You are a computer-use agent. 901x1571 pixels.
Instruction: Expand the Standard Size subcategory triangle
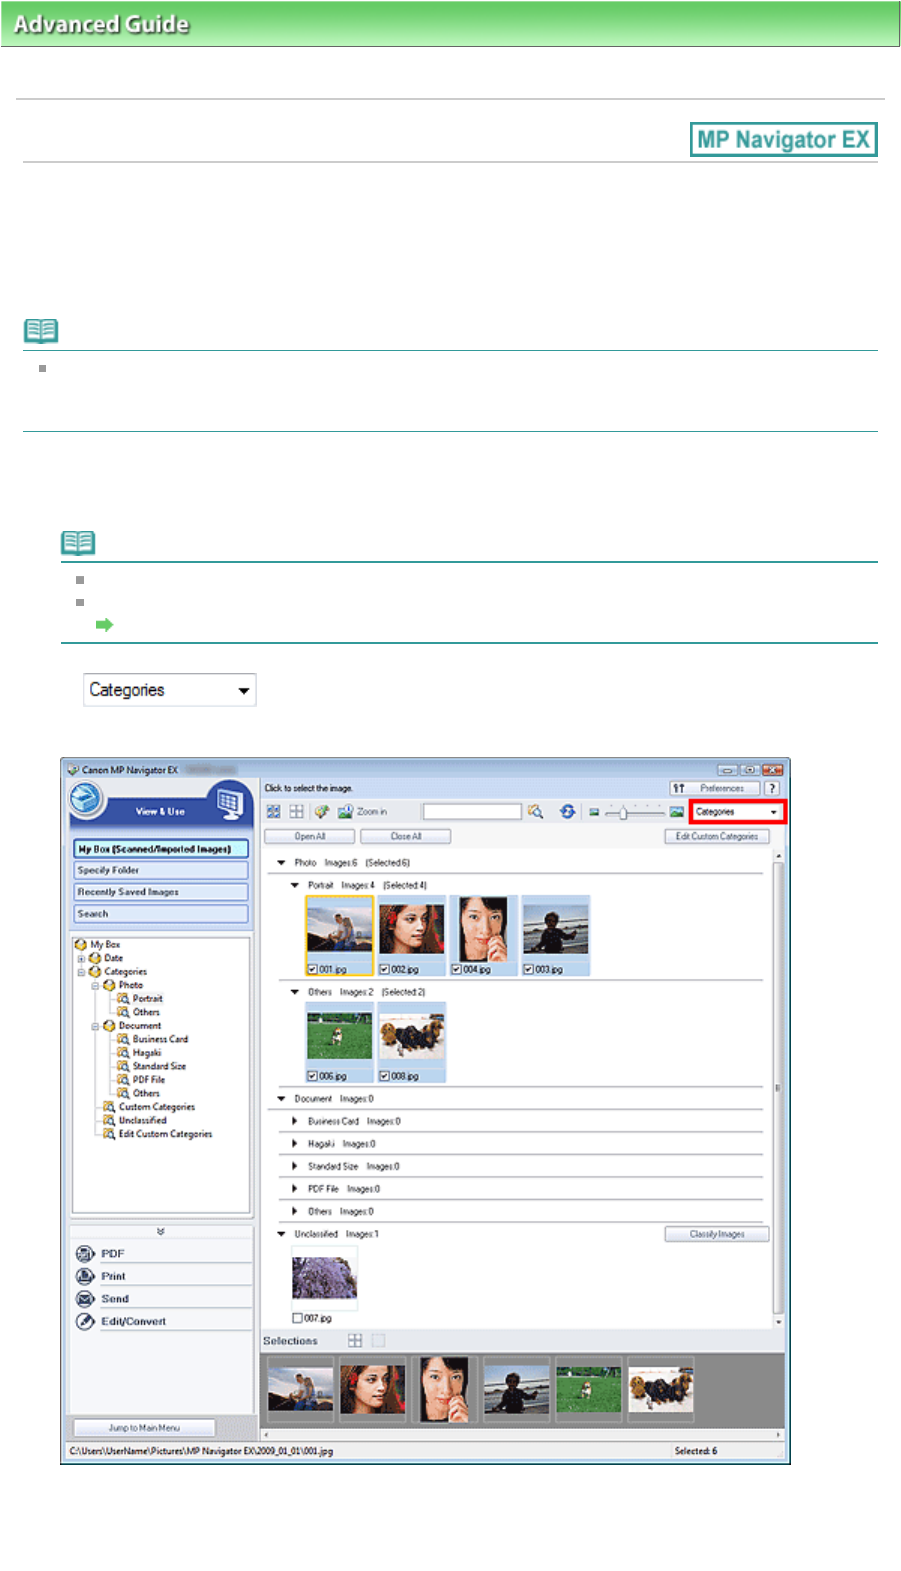tap(295, 1166)
